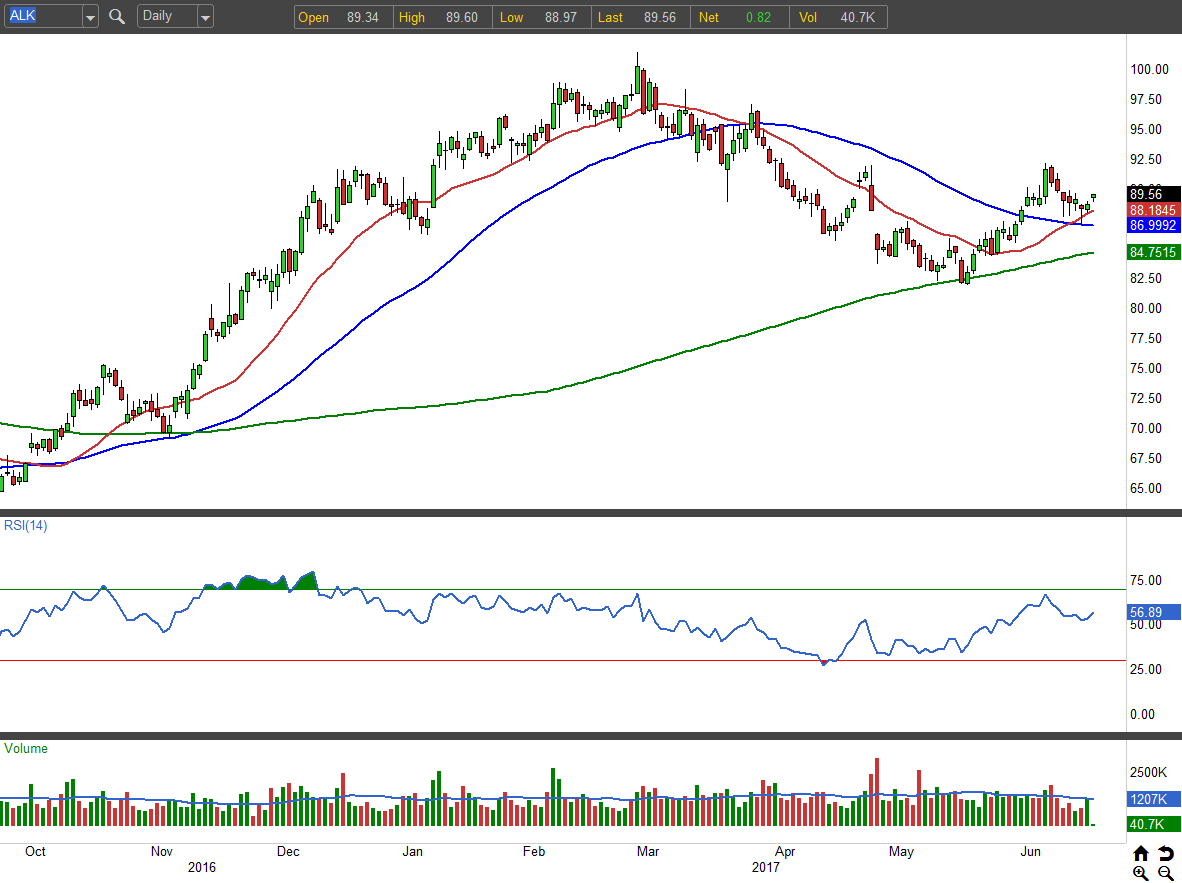The image size is (1182, 883).
Task: Click the 100.00 price axis label
Action: tap(1150, 69)
